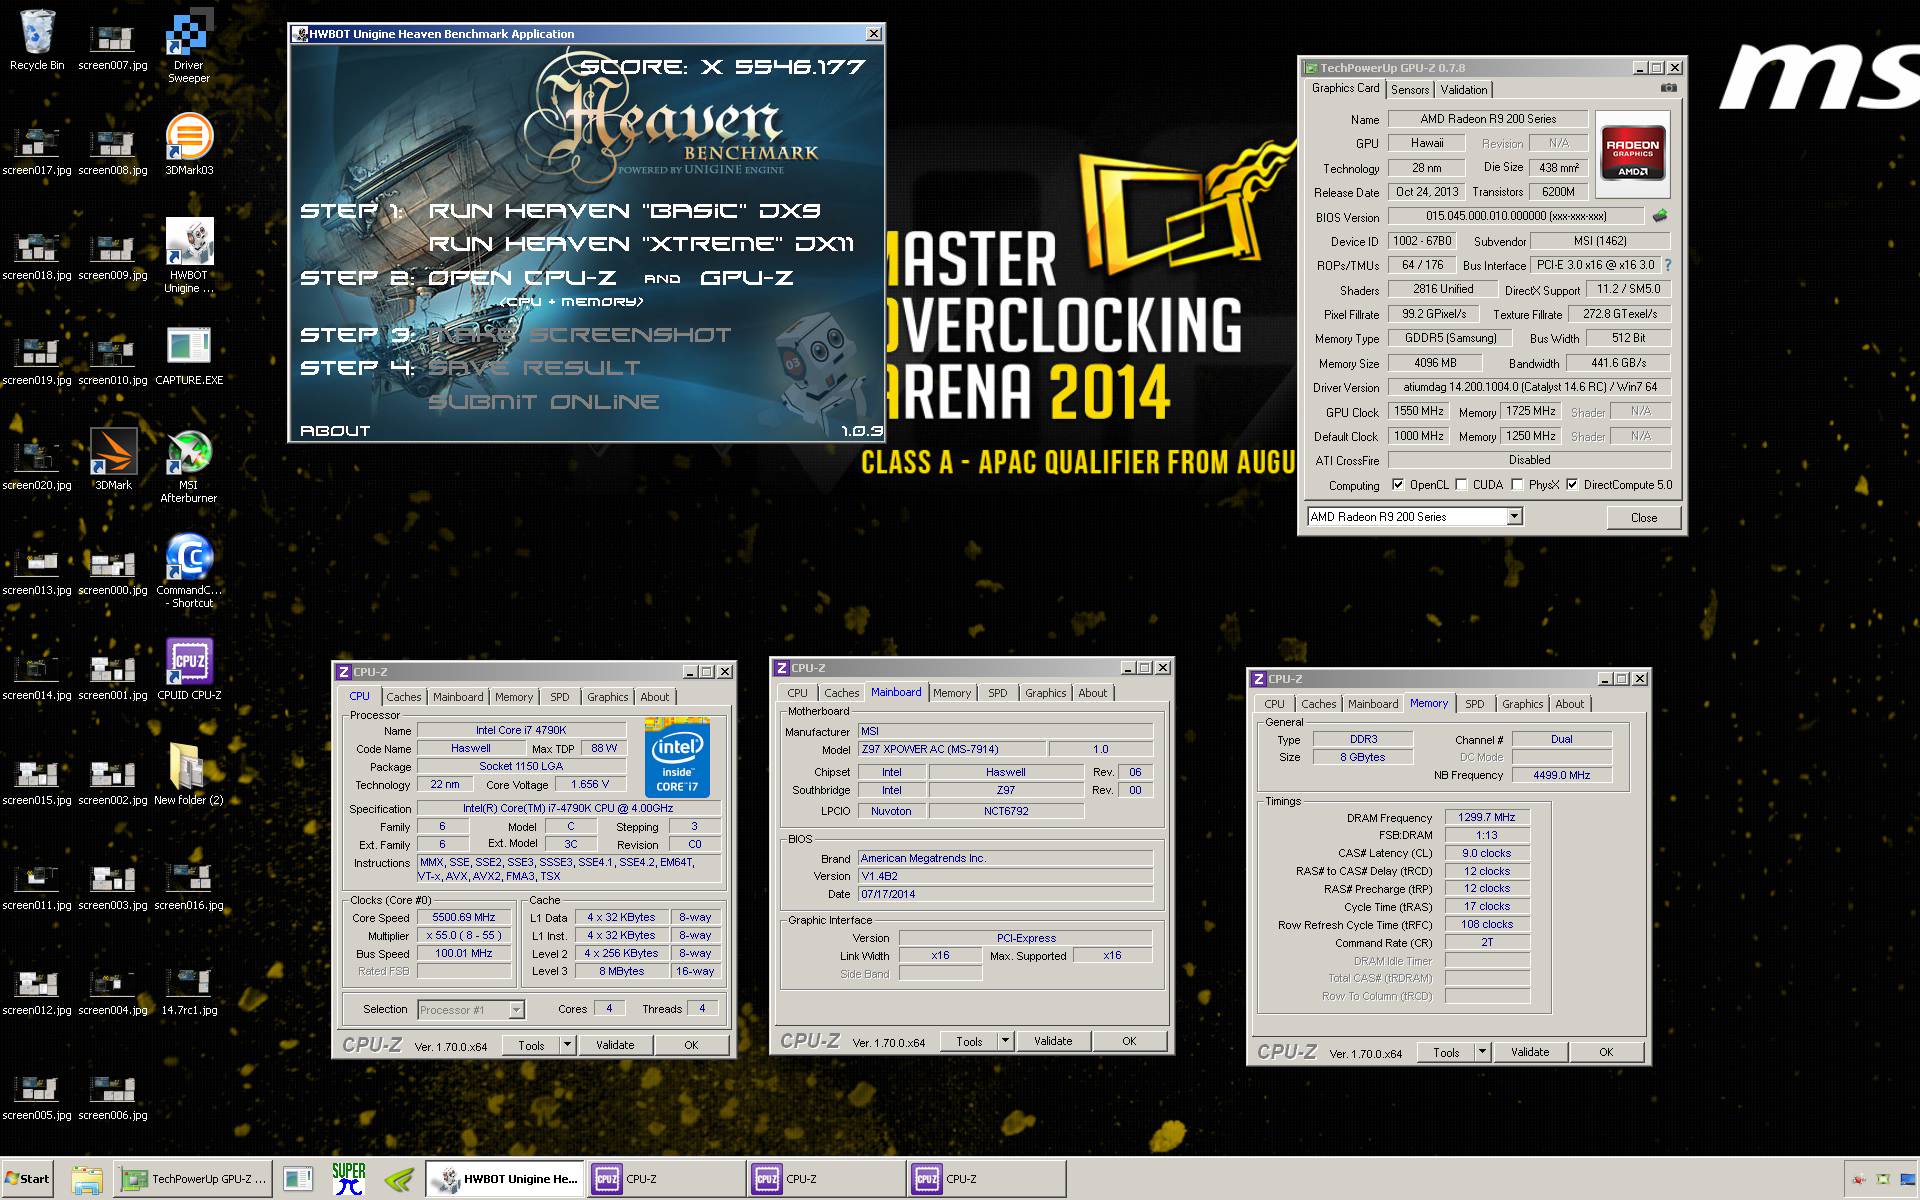Open the New folder (2) folder

pos(188,775)
